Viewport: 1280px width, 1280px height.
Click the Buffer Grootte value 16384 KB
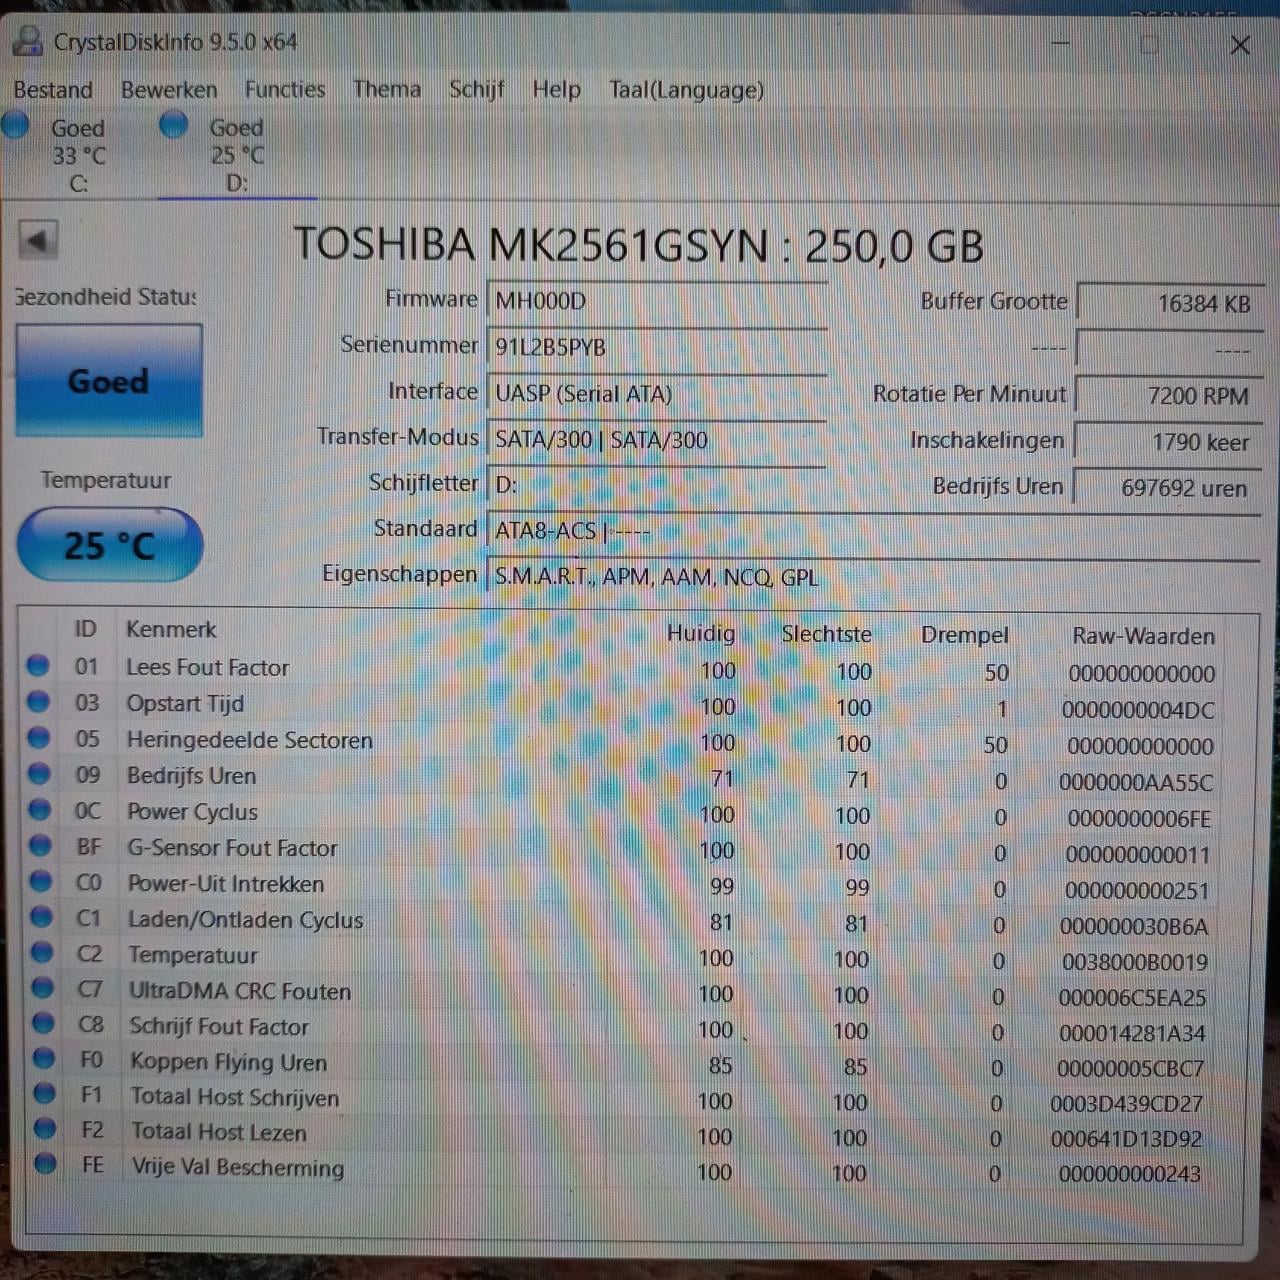(x=1168, y=303)
